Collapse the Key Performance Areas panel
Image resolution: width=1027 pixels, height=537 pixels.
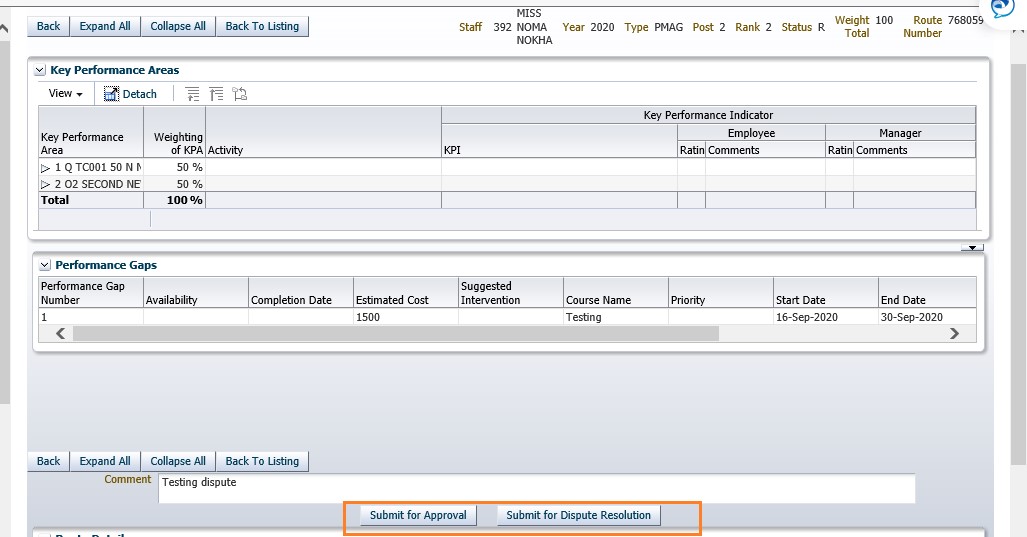[x=40, y=71]
